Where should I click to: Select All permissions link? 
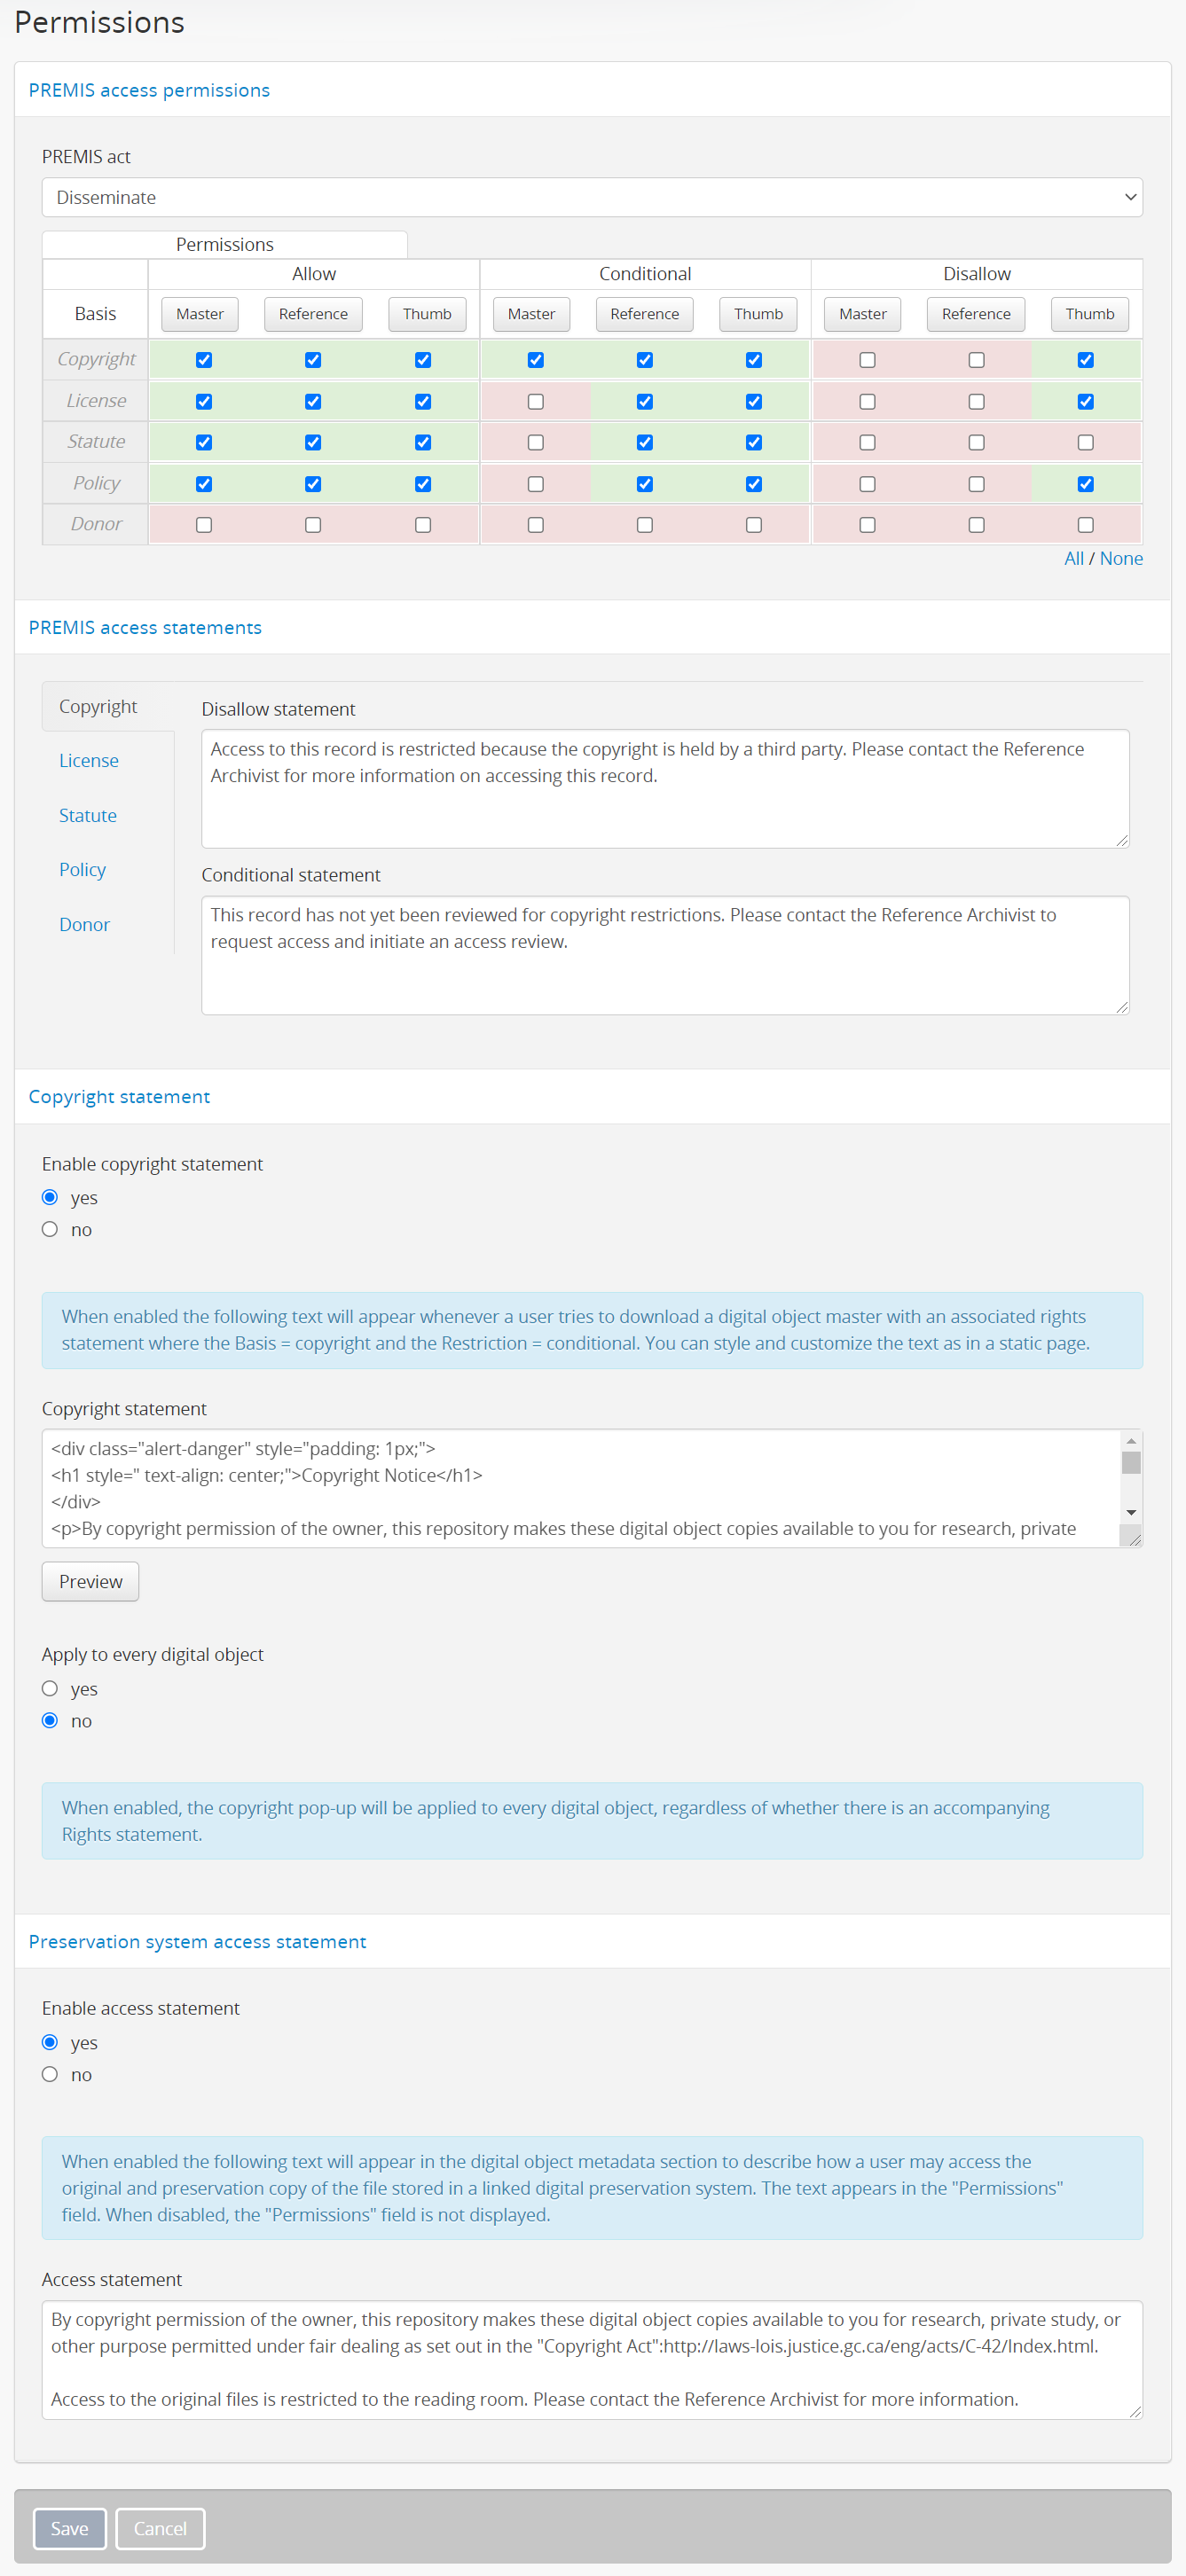point(1073,559)
